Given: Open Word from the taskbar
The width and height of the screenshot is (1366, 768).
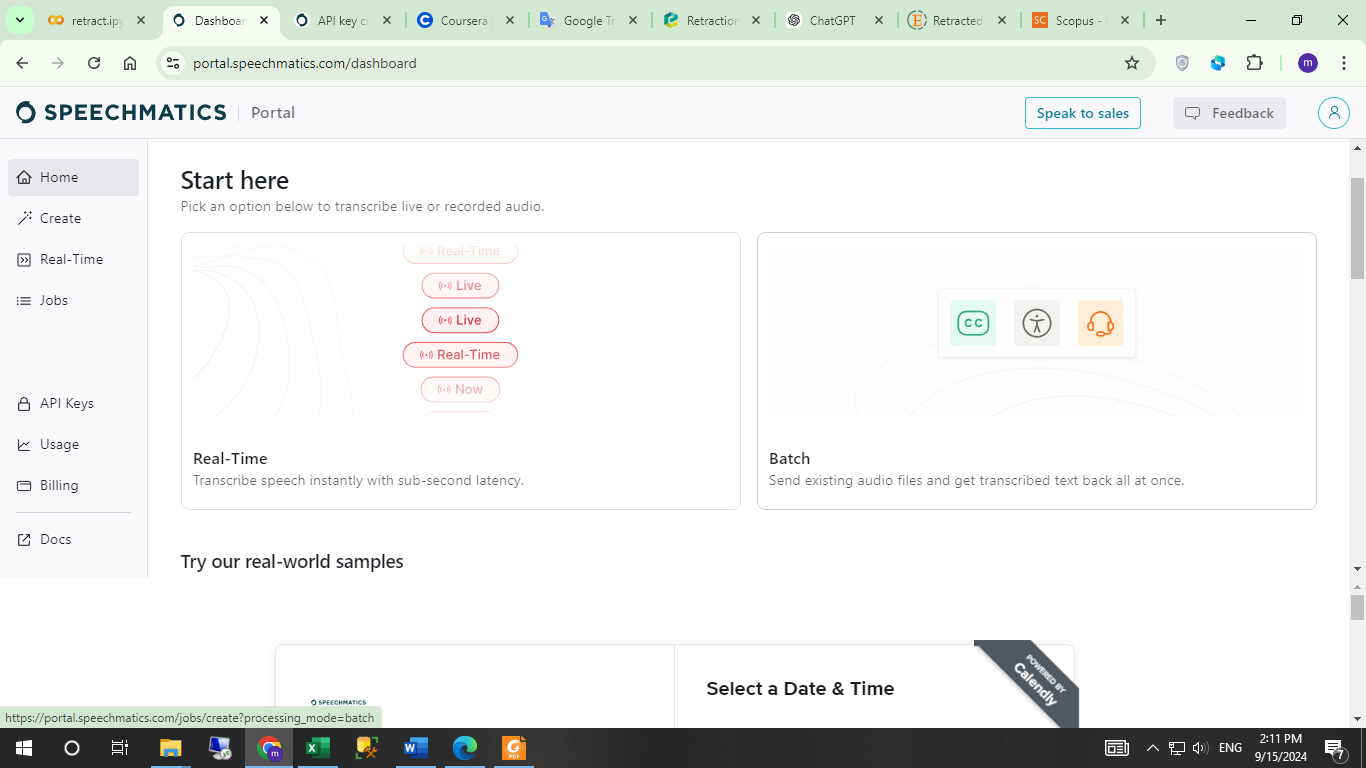Looking at the screenshot, I should (x=415, y=748).
